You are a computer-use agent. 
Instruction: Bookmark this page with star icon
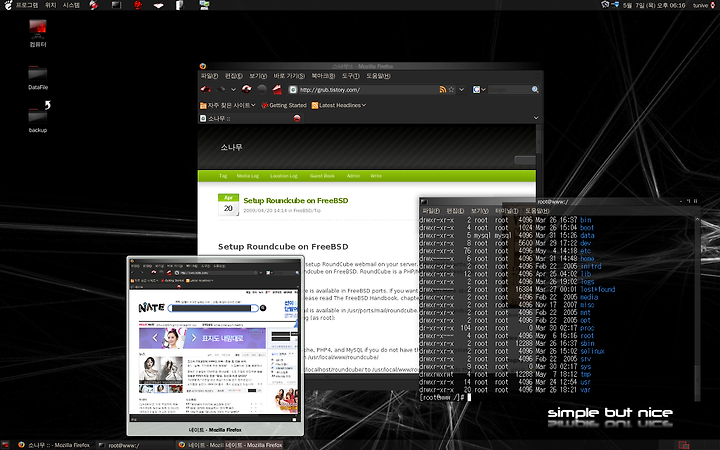point(451,90)
